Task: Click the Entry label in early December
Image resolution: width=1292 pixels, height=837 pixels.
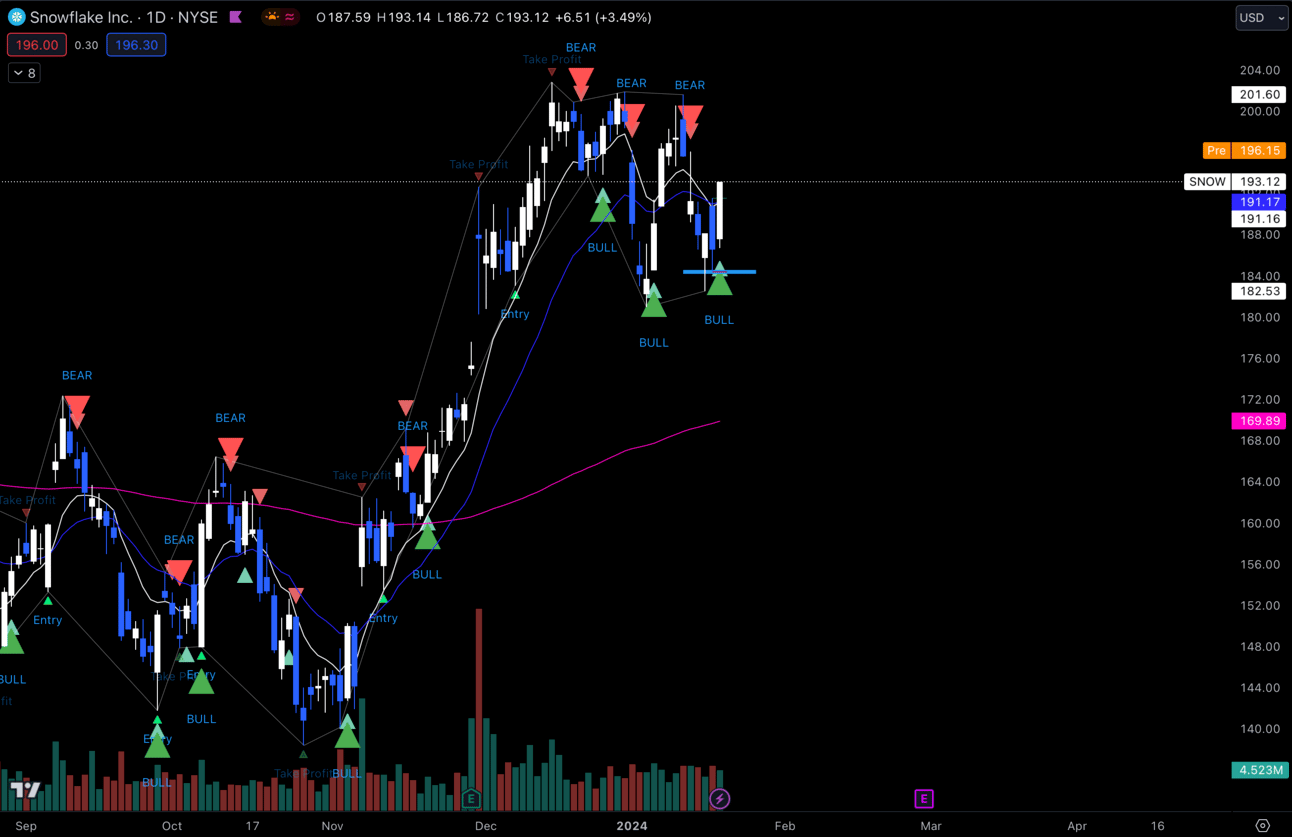Action: (515, 314)
